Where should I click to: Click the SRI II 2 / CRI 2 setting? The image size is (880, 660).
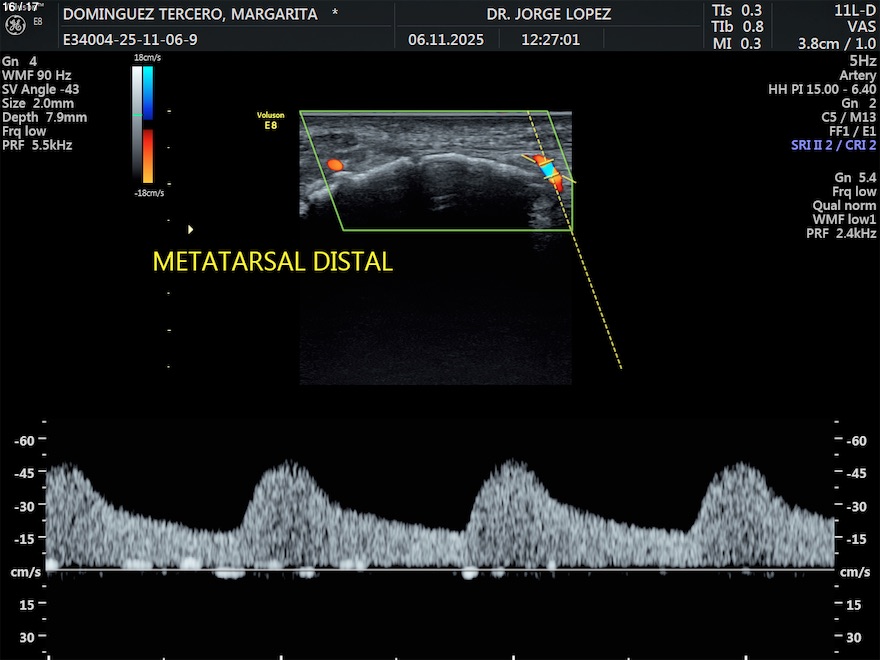(833, 145)
